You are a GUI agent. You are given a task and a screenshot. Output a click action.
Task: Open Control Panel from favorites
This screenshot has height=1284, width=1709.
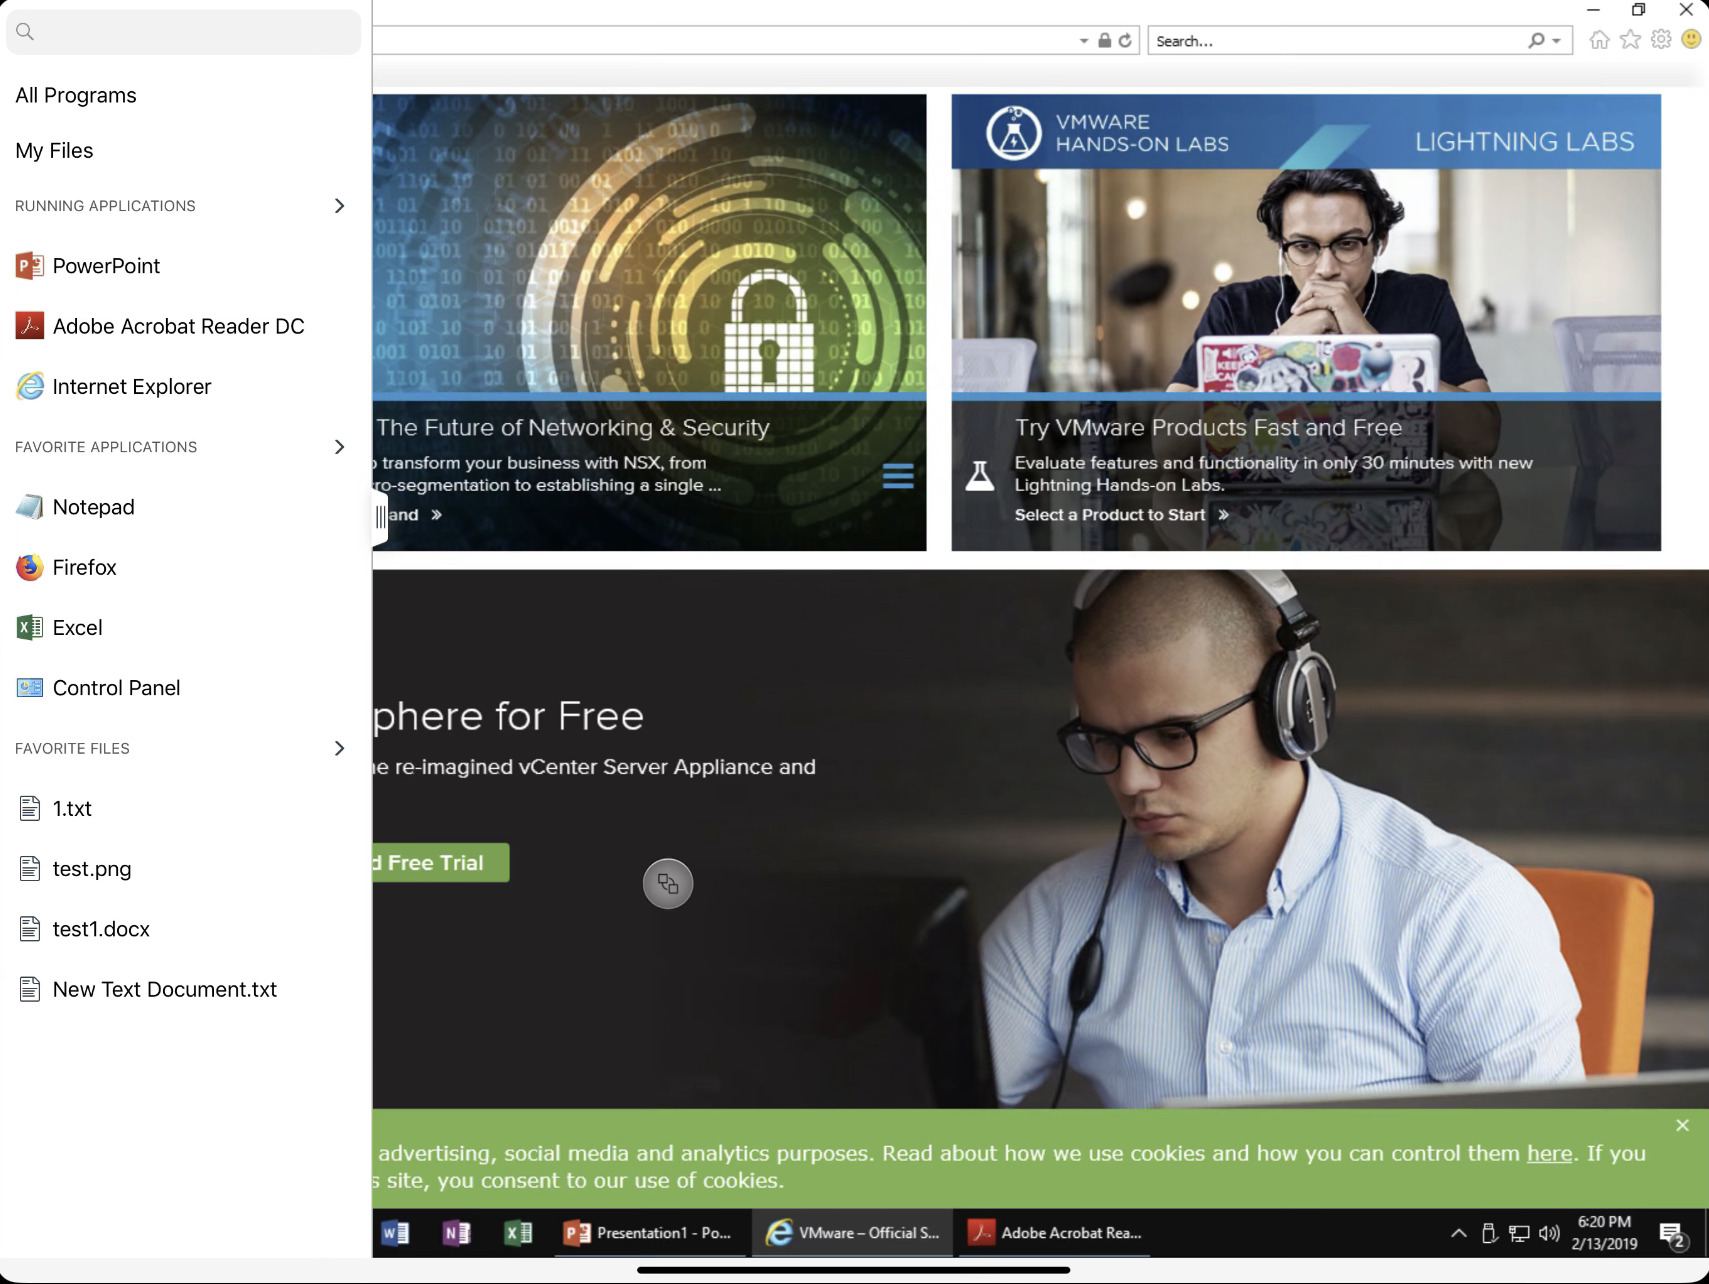[x=98, y=688]
